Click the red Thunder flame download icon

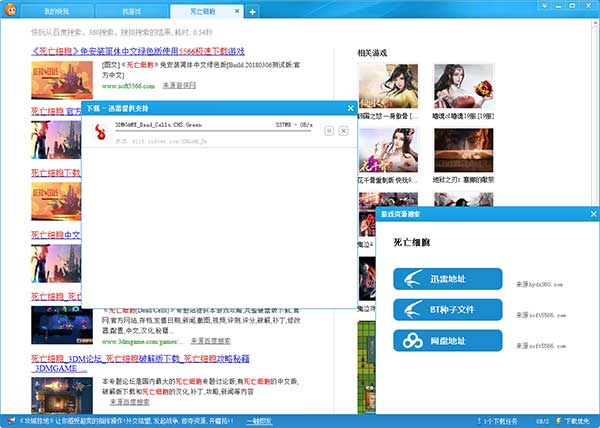pos(100,132)
